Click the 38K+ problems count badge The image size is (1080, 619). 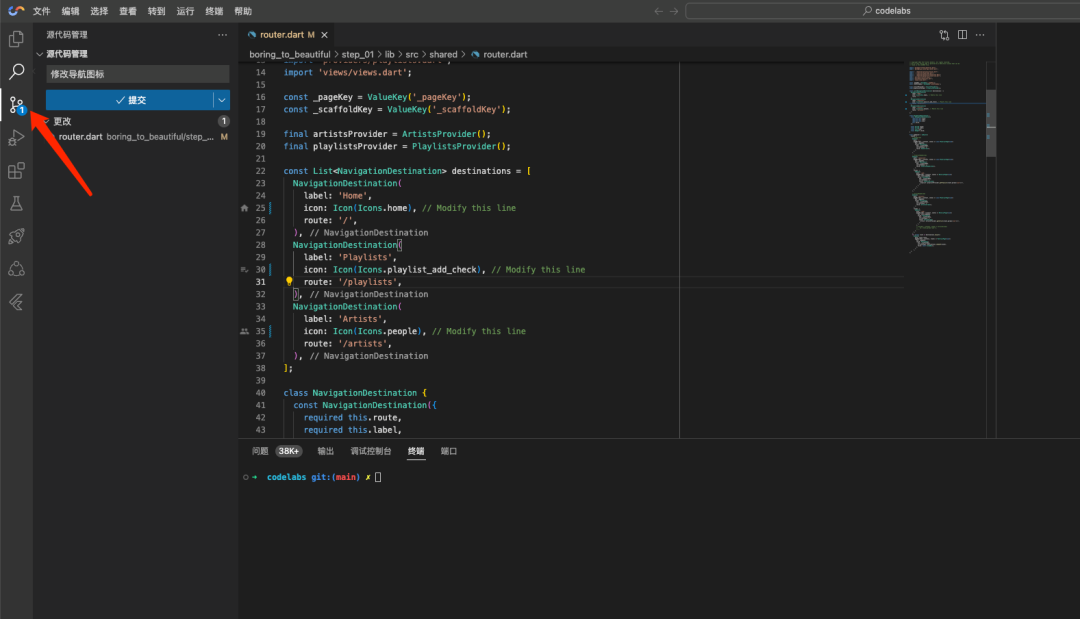[x=289, y=451]
